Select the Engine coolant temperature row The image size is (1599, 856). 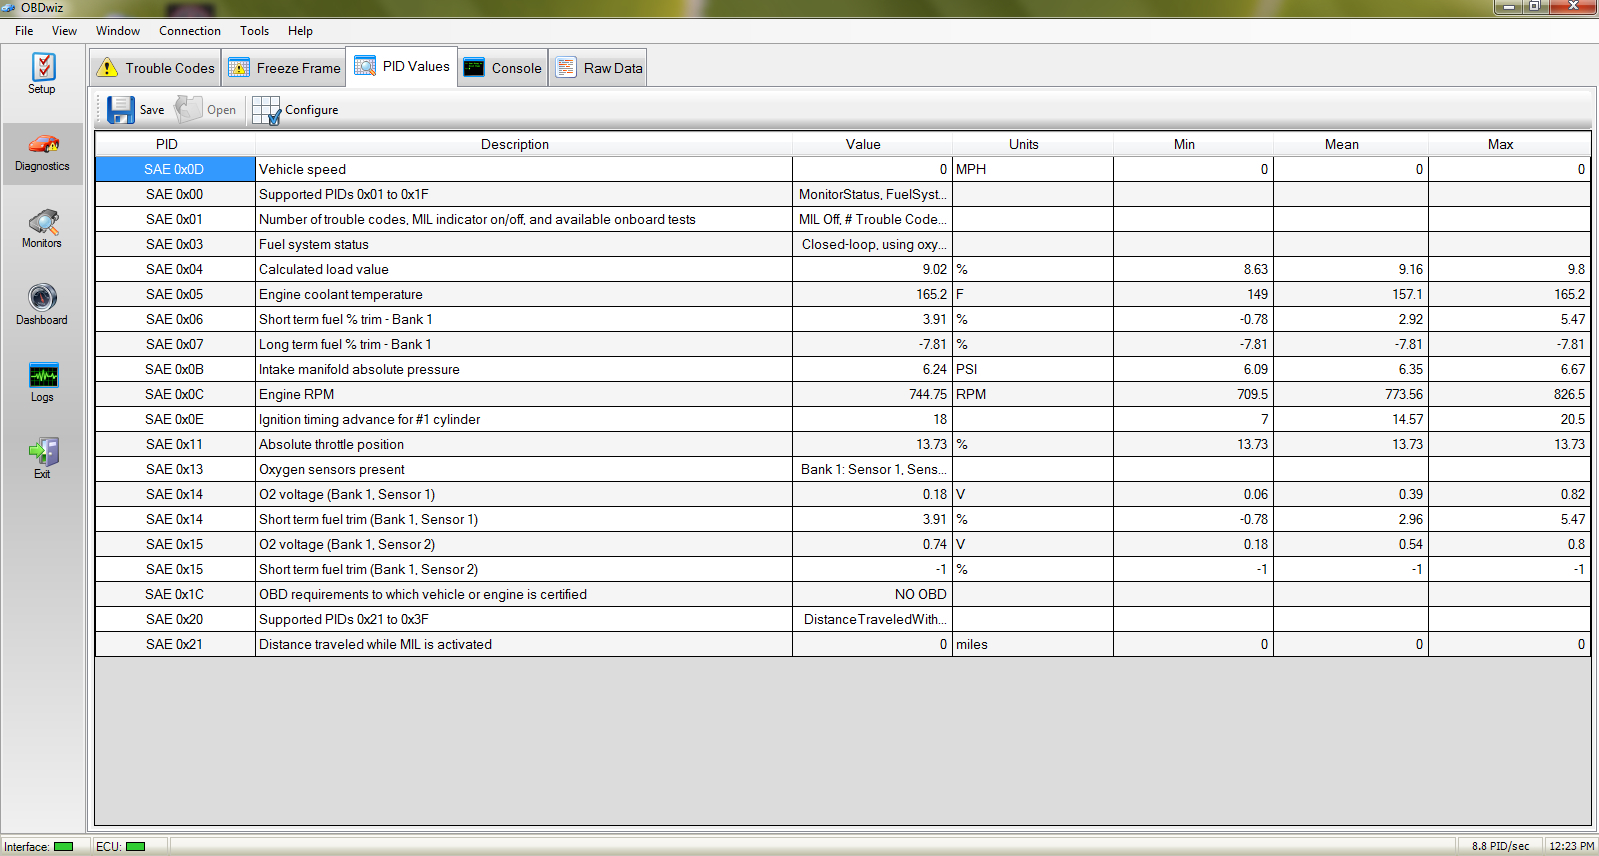click(842, 294)
